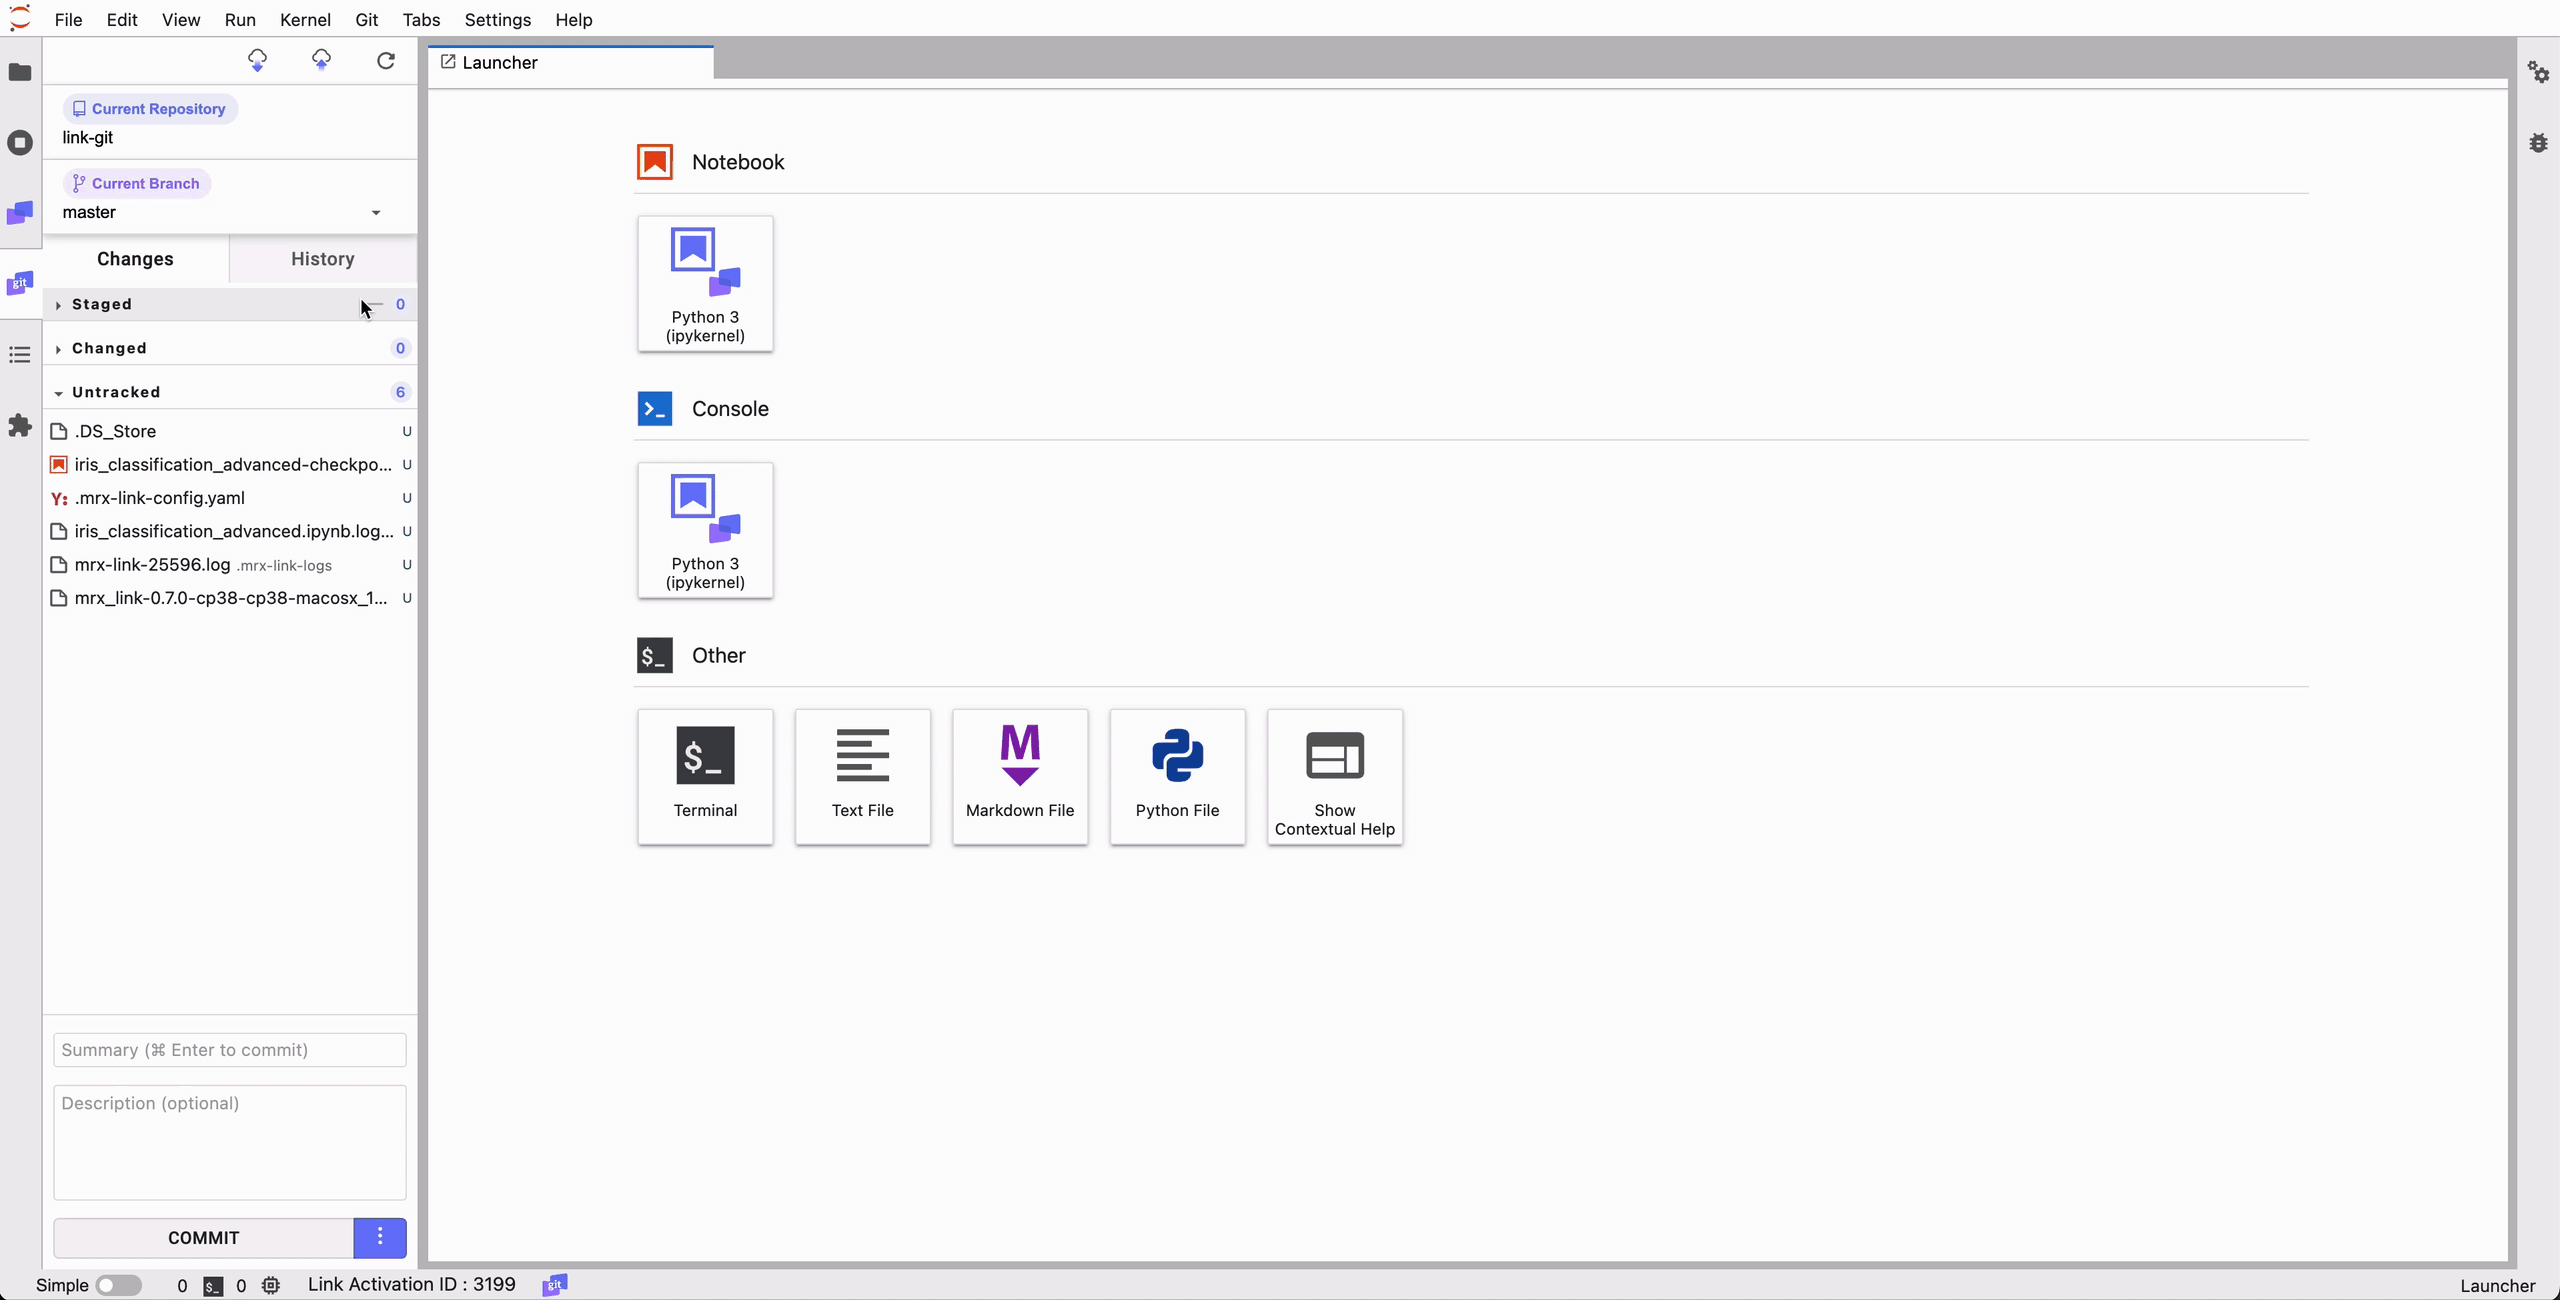
Task: Open the Tabs menu
Action: (x=421, y=20)
